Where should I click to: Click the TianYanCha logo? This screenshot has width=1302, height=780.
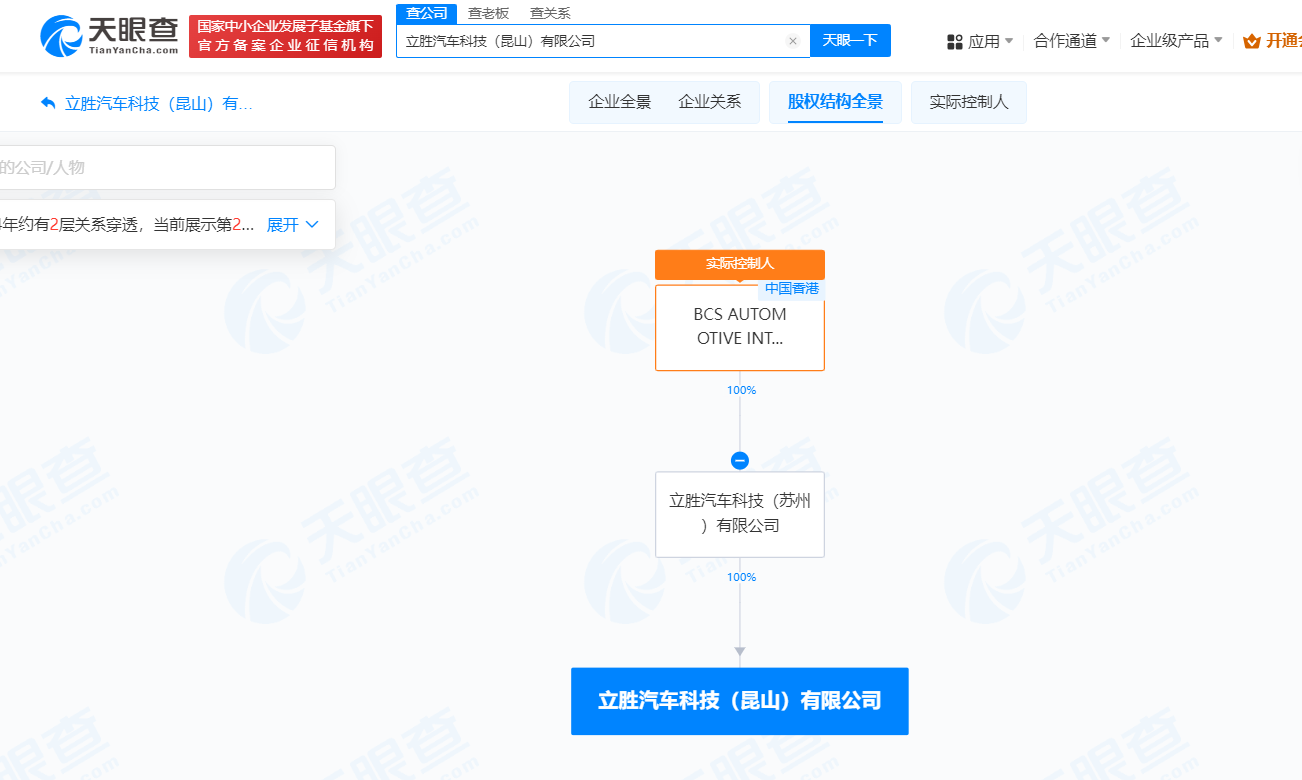[x=109, y=36]
